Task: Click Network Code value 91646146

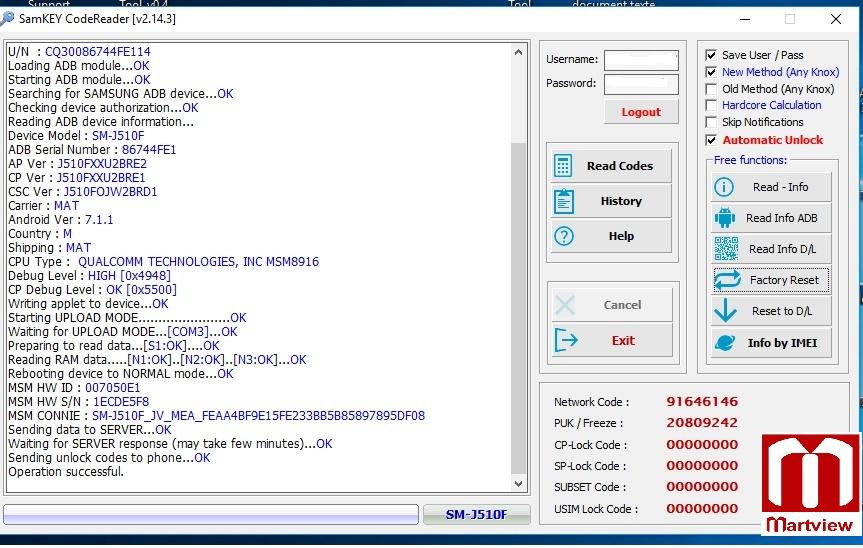Action: tap(702, 402)
